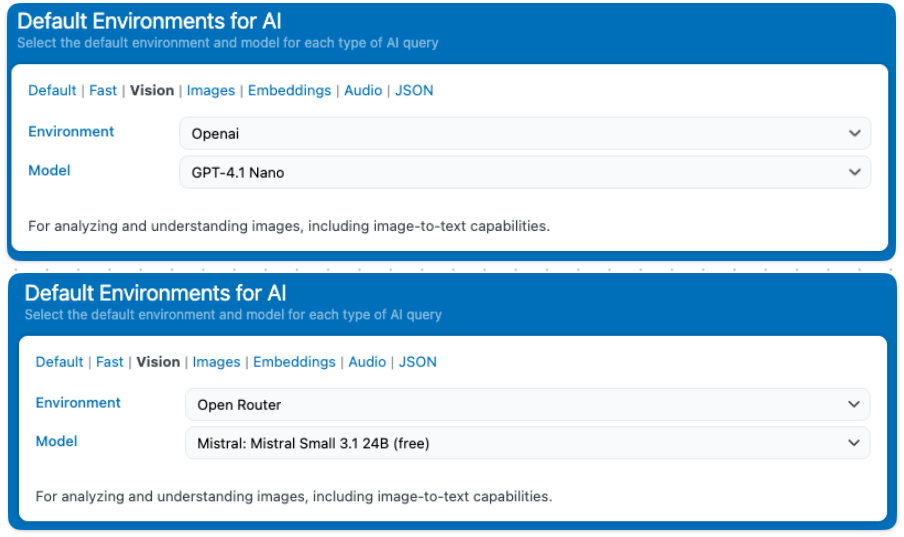Image resolution: width=904 pixels, height=537 pixels.
Task: Click the chevron arrow on the Open Router selector
Action: pyautogui.click(x=853, y=404)
